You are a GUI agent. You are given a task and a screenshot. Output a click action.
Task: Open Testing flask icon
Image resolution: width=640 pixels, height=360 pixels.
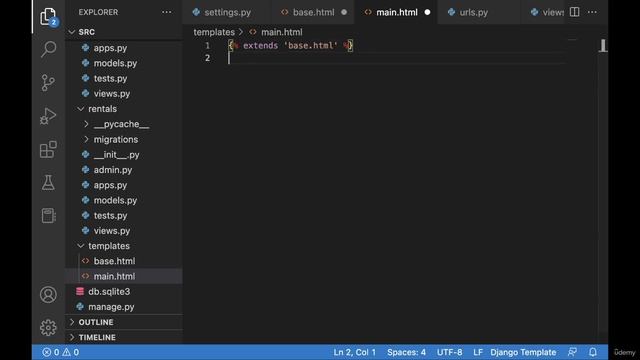[x=48, y=182]
